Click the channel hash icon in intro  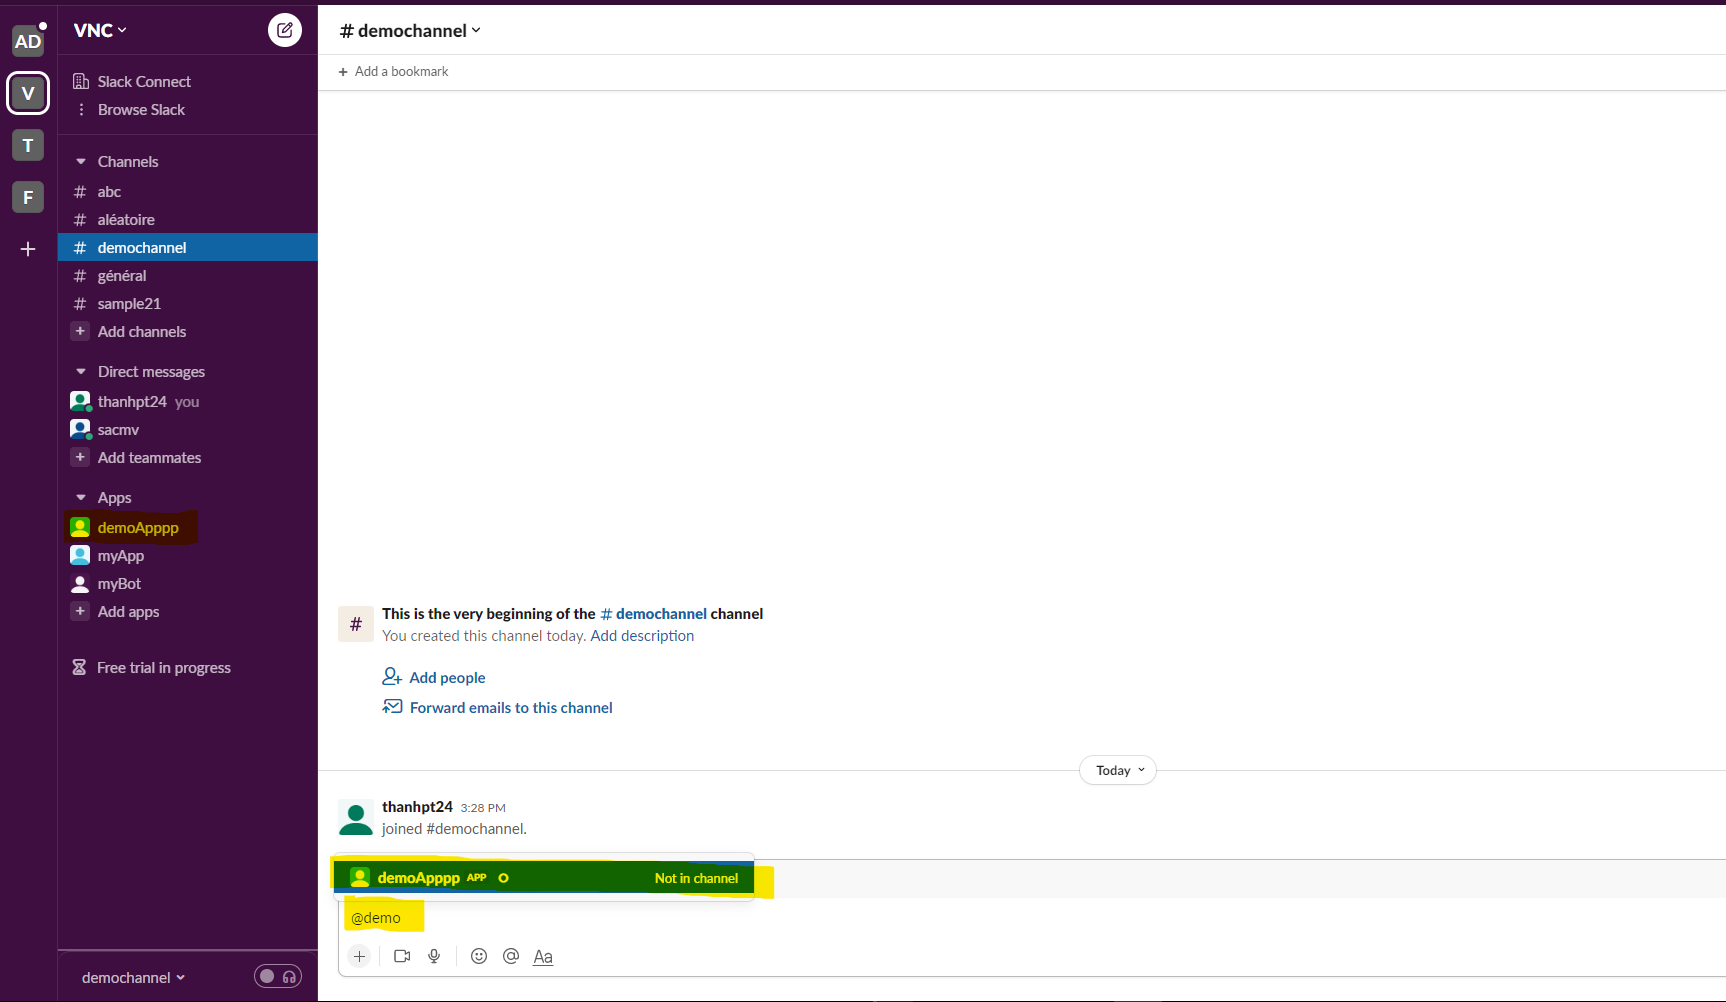click(356, 624)
